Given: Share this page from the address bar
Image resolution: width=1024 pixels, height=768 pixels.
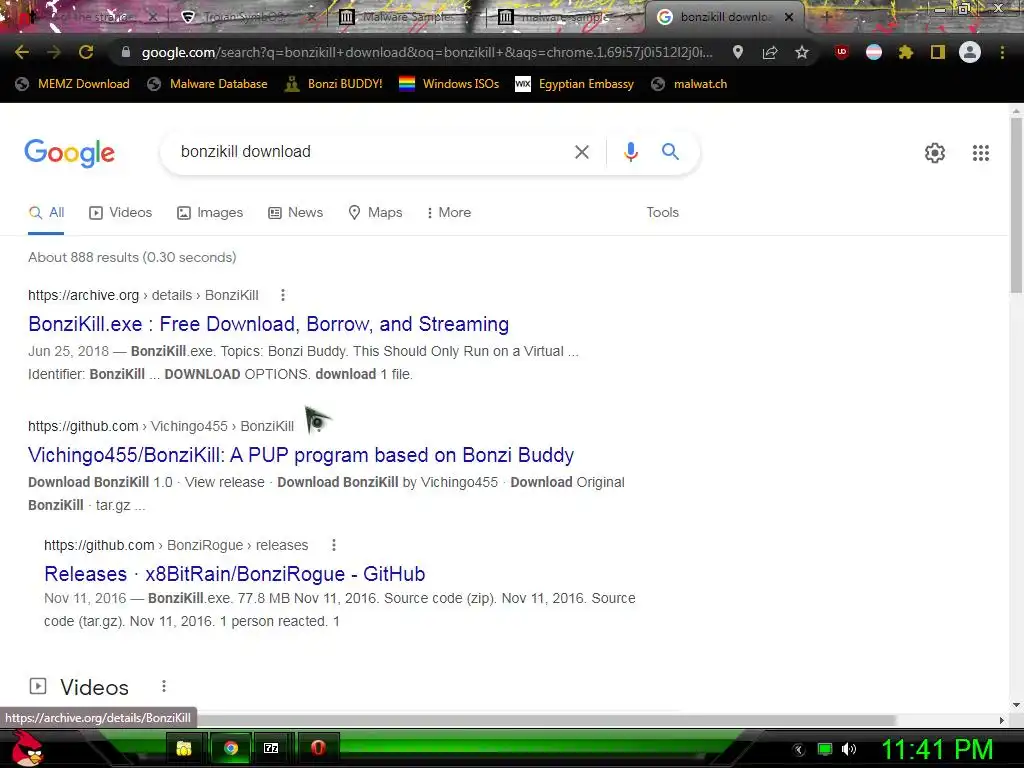Looking at the screenshot, I should coord(770,52).
